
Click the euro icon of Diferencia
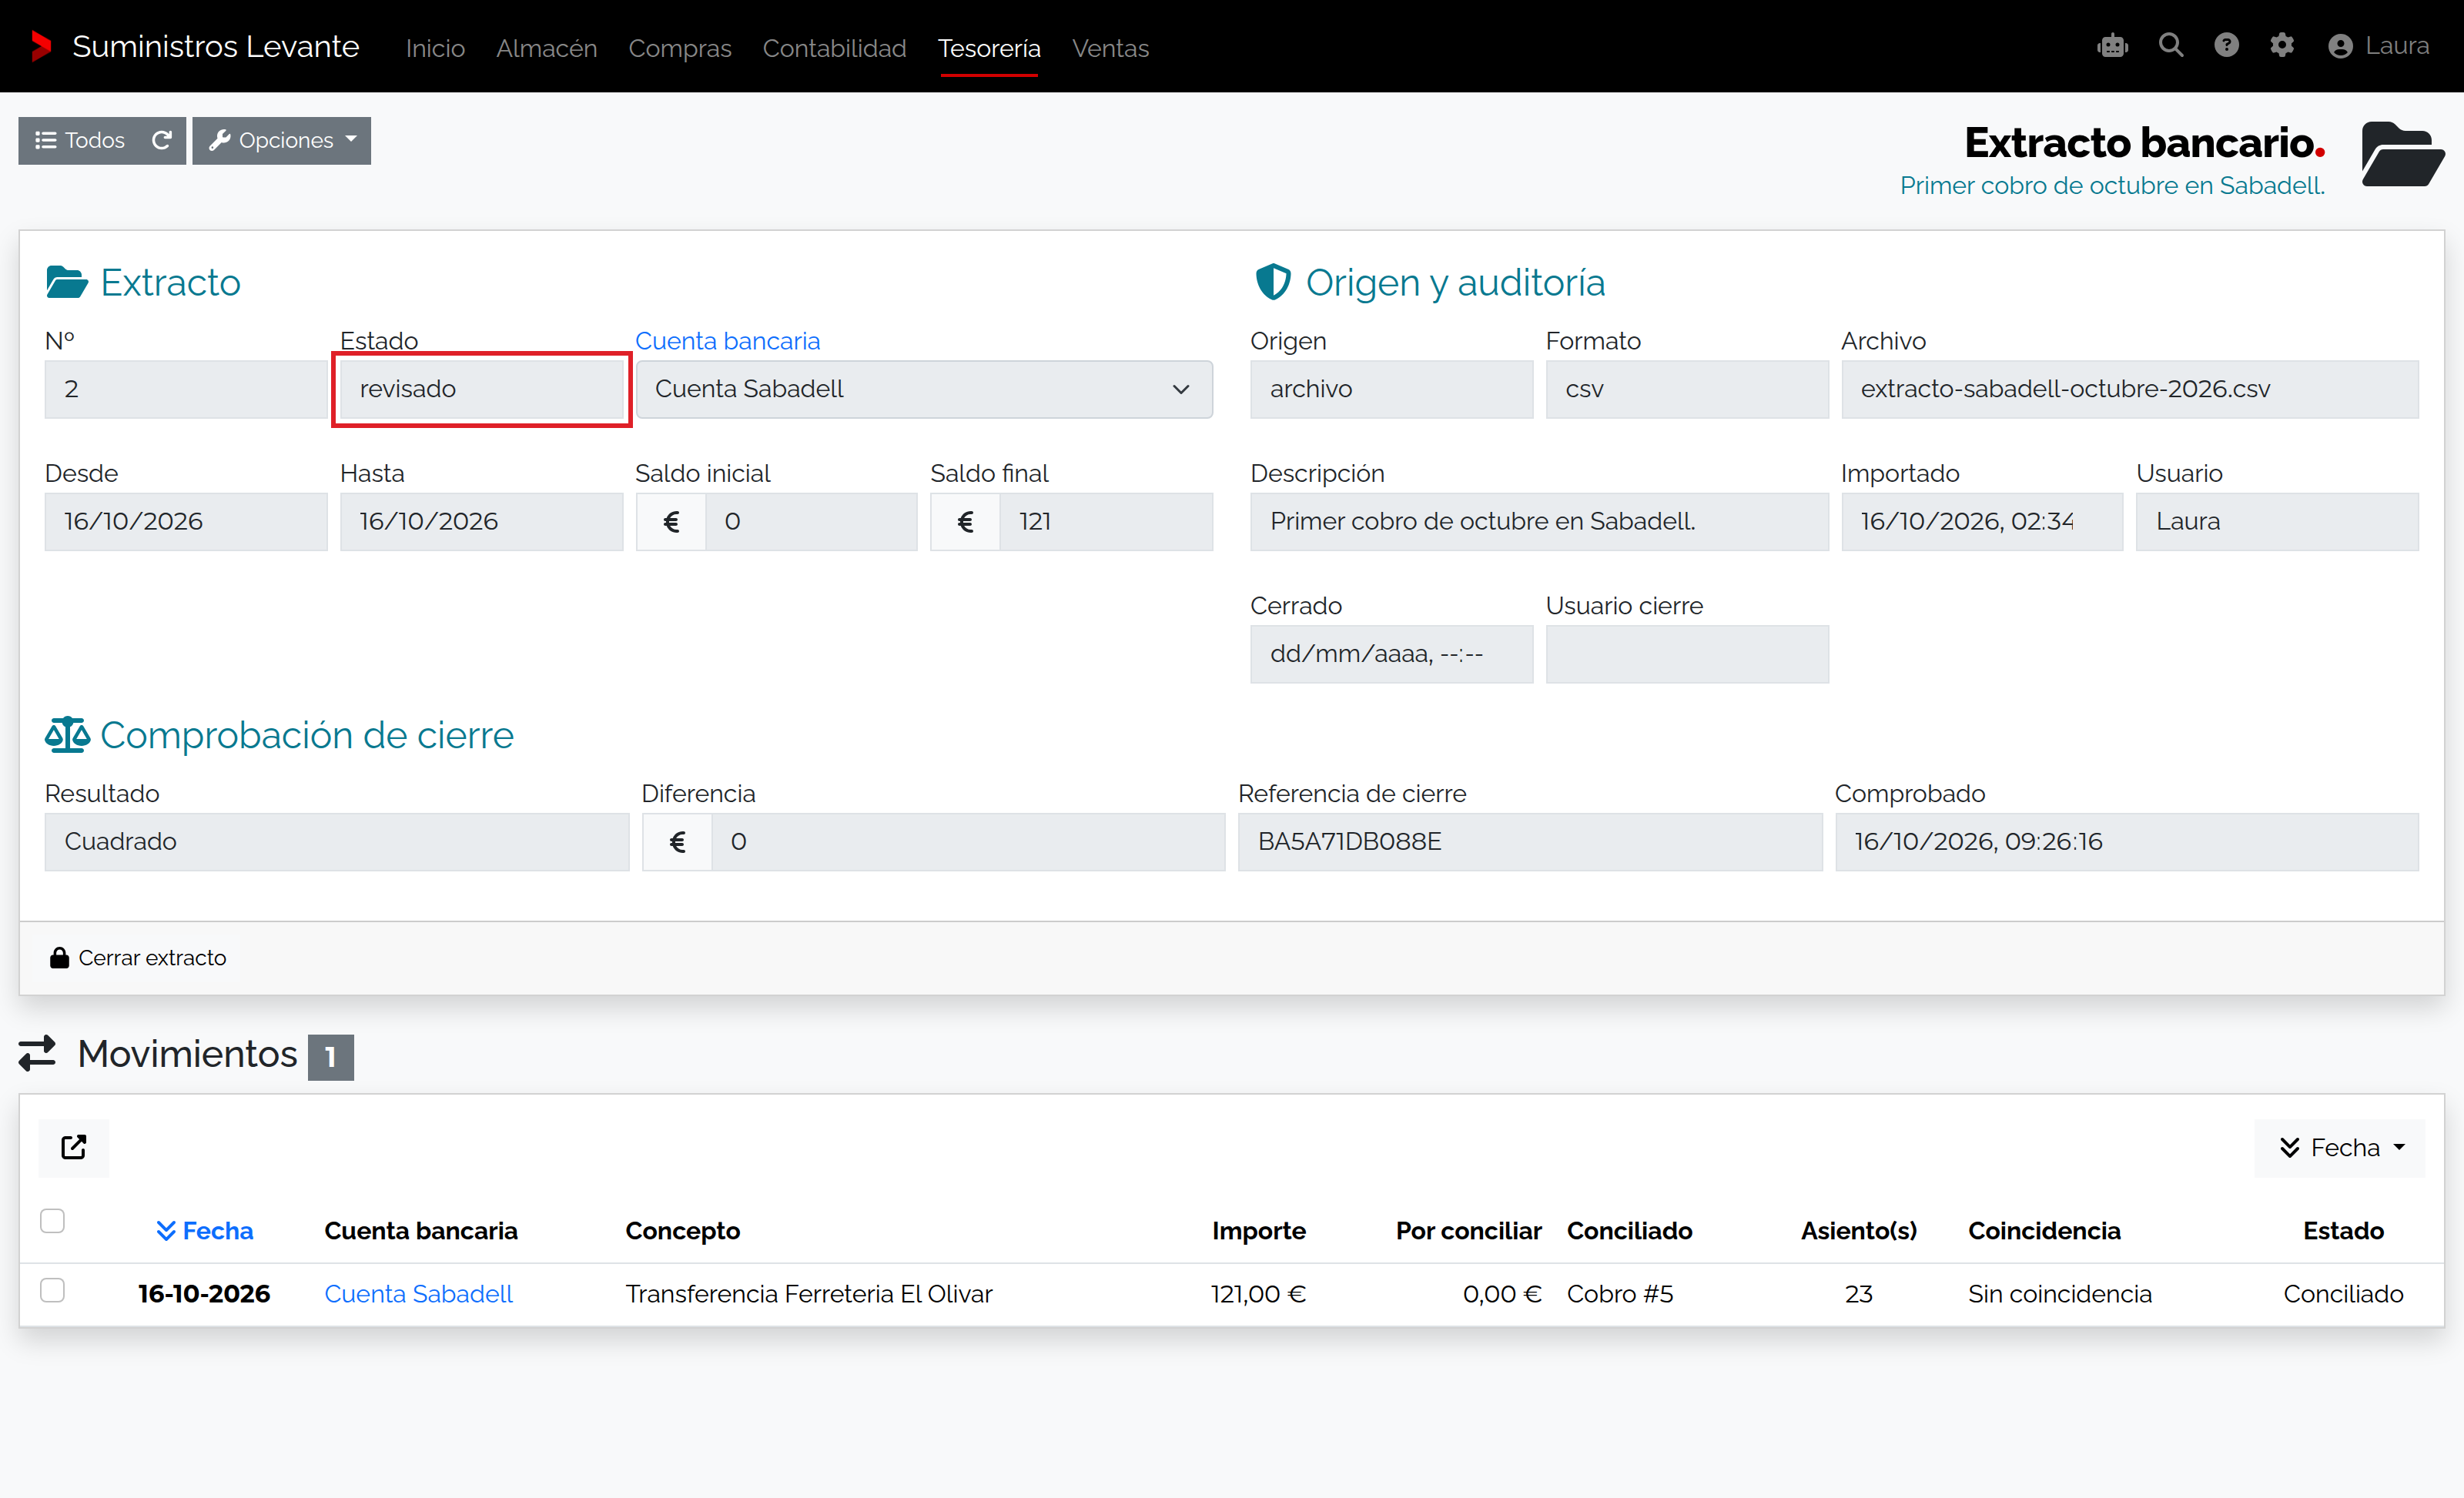[x=677, y=841]
